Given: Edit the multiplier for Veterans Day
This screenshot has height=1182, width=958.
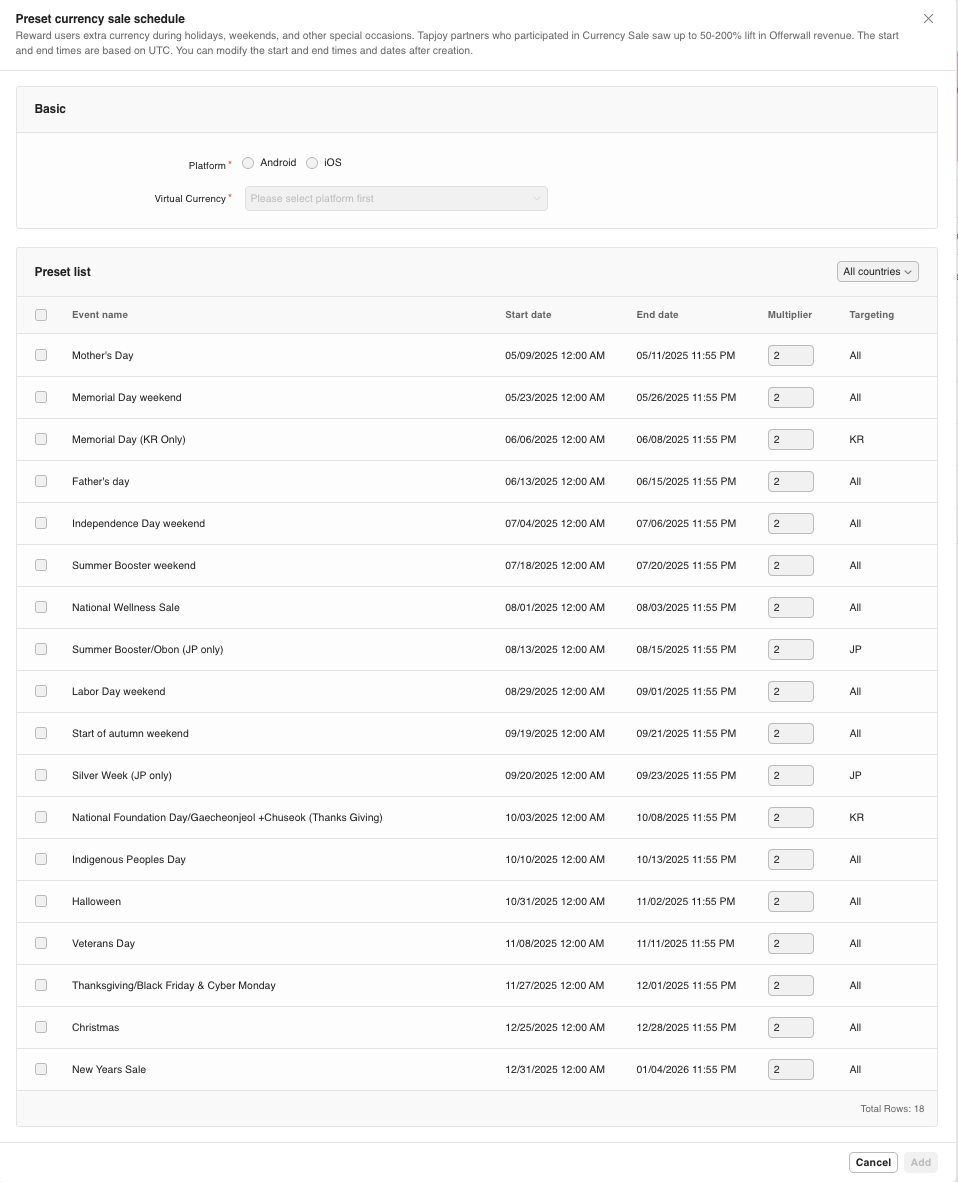Looking at the screenshot, I should click(790, 943).
